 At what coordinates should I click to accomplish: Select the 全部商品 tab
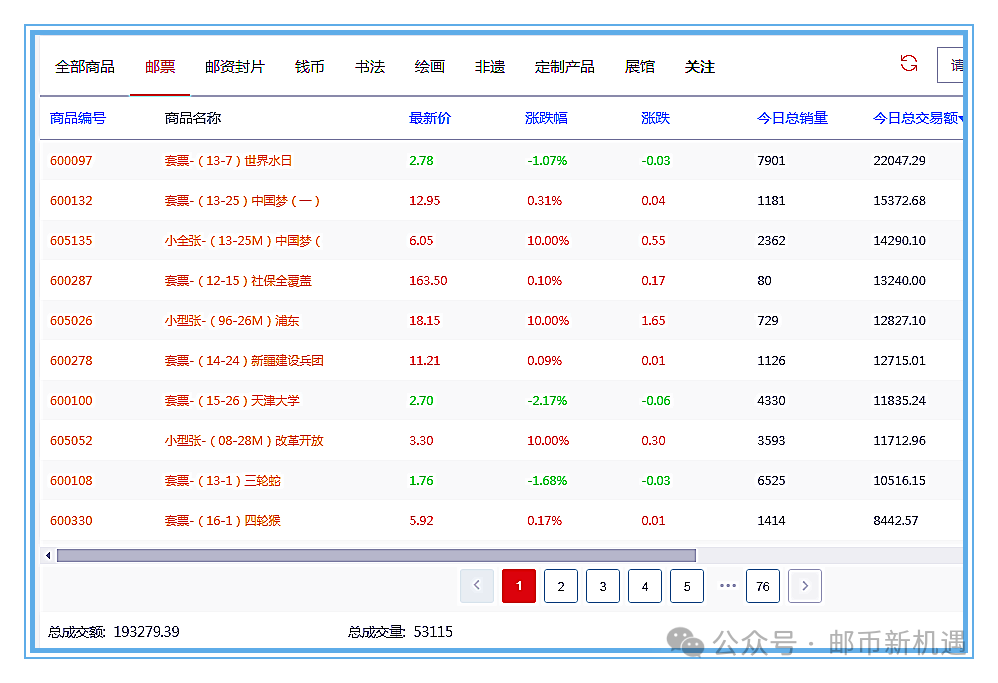85,67
